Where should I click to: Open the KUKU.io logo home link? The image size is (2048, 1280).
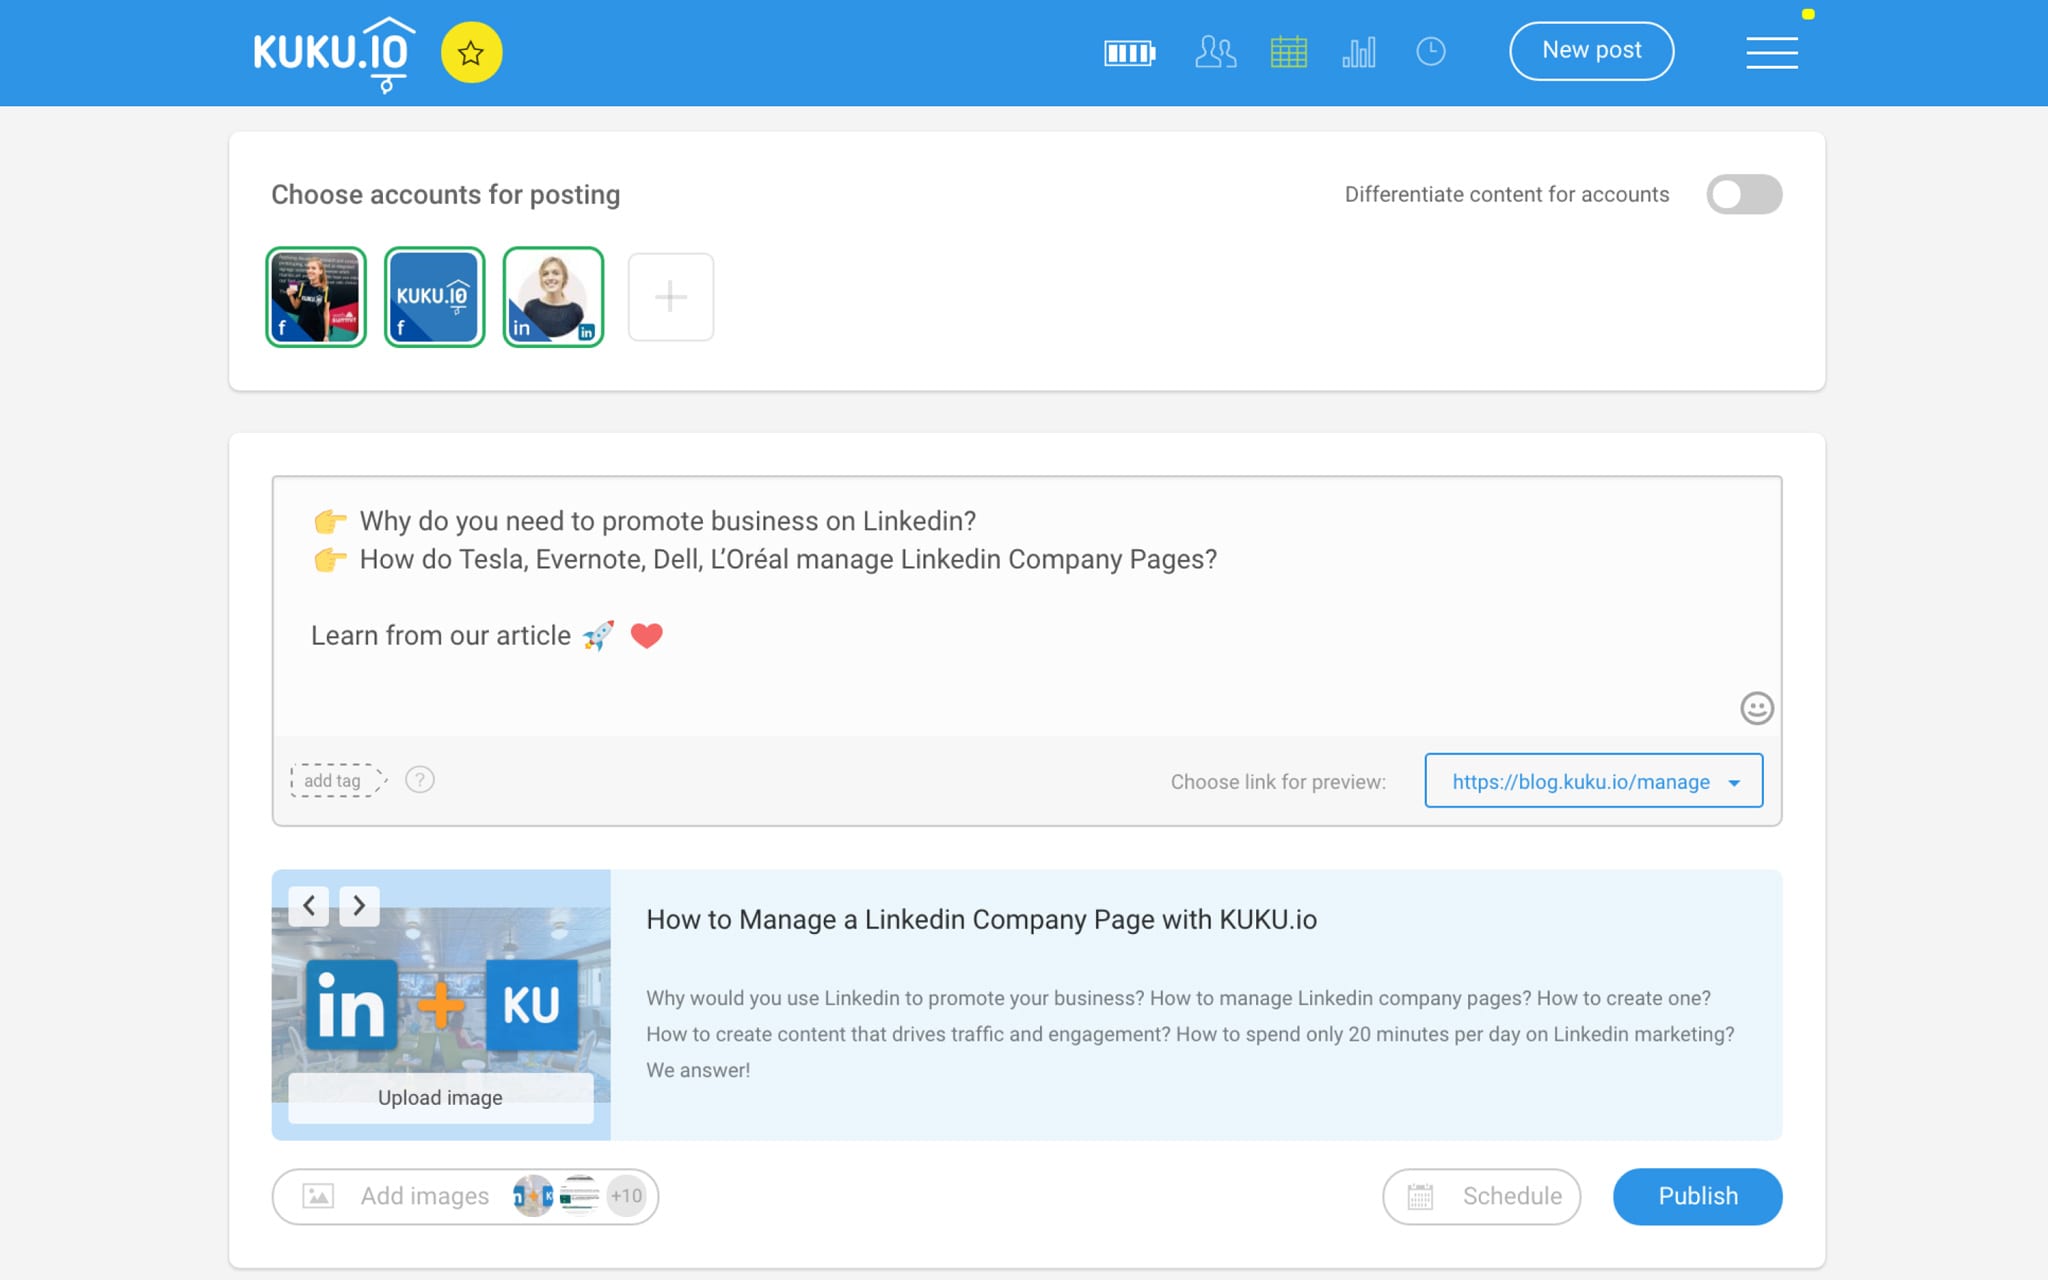tap(334, 54)
